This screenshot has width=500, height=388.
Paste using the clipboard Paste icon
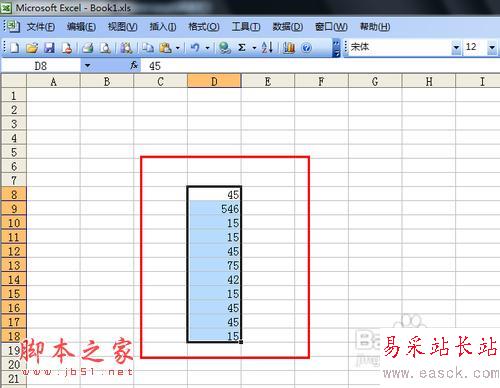165,48
